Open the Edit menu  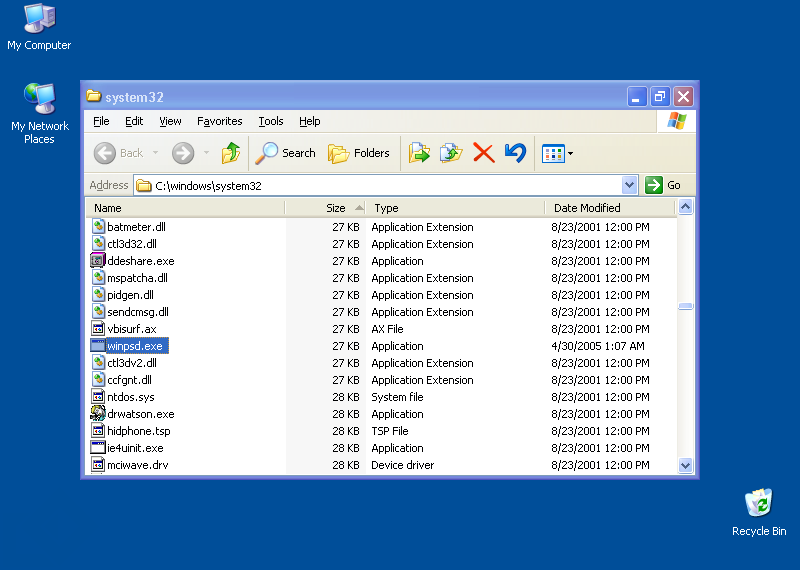(x=134, y=121)
